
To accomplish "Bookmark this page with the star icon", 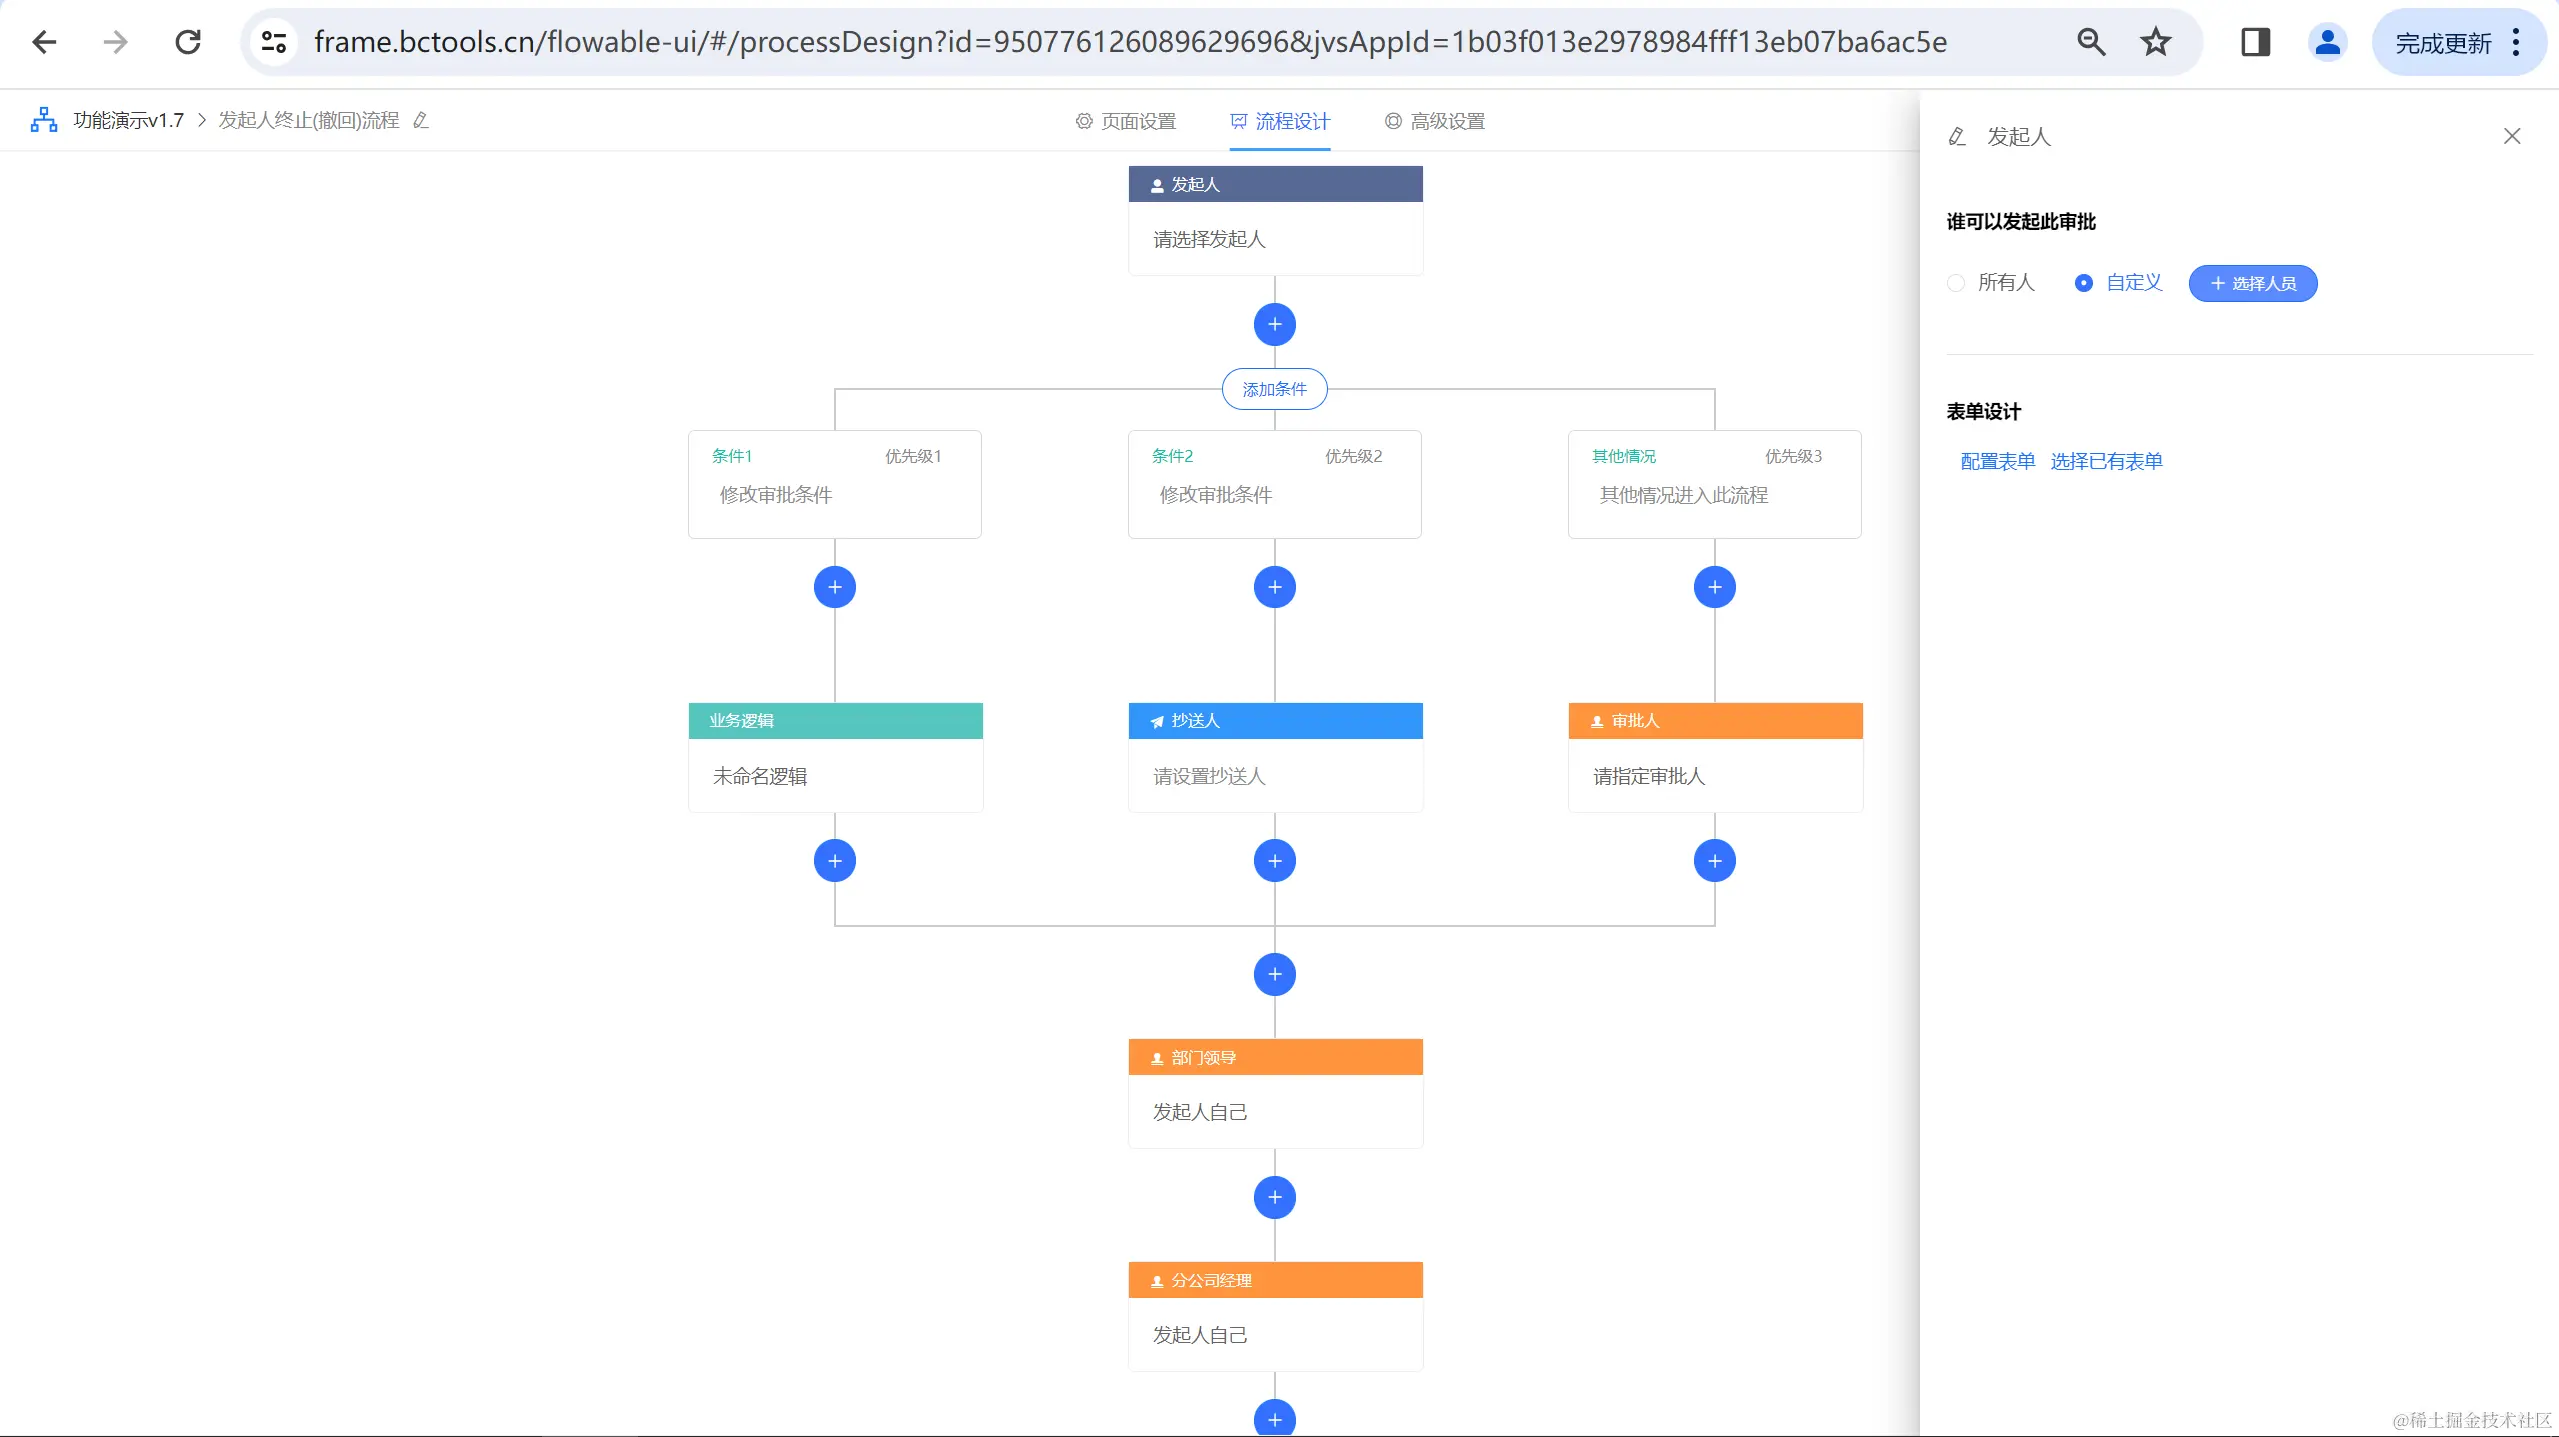I will tap(2155, 42).
